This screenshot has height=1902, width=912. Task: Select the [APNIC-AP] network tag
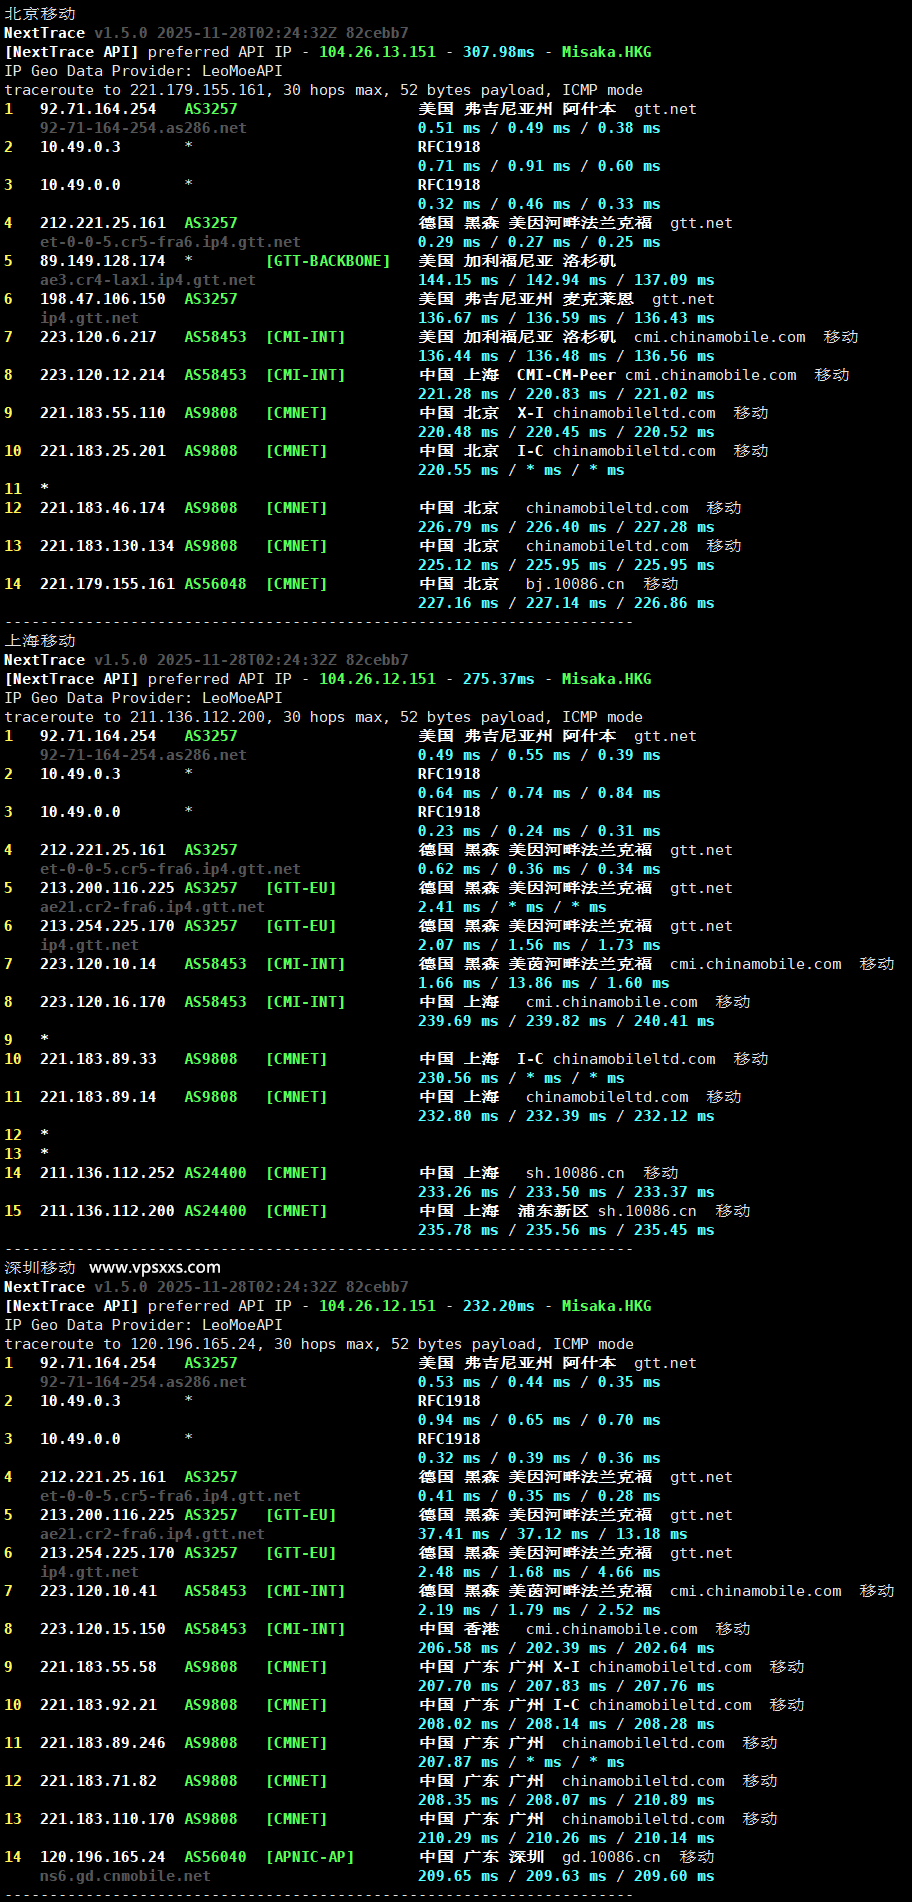310,1857
